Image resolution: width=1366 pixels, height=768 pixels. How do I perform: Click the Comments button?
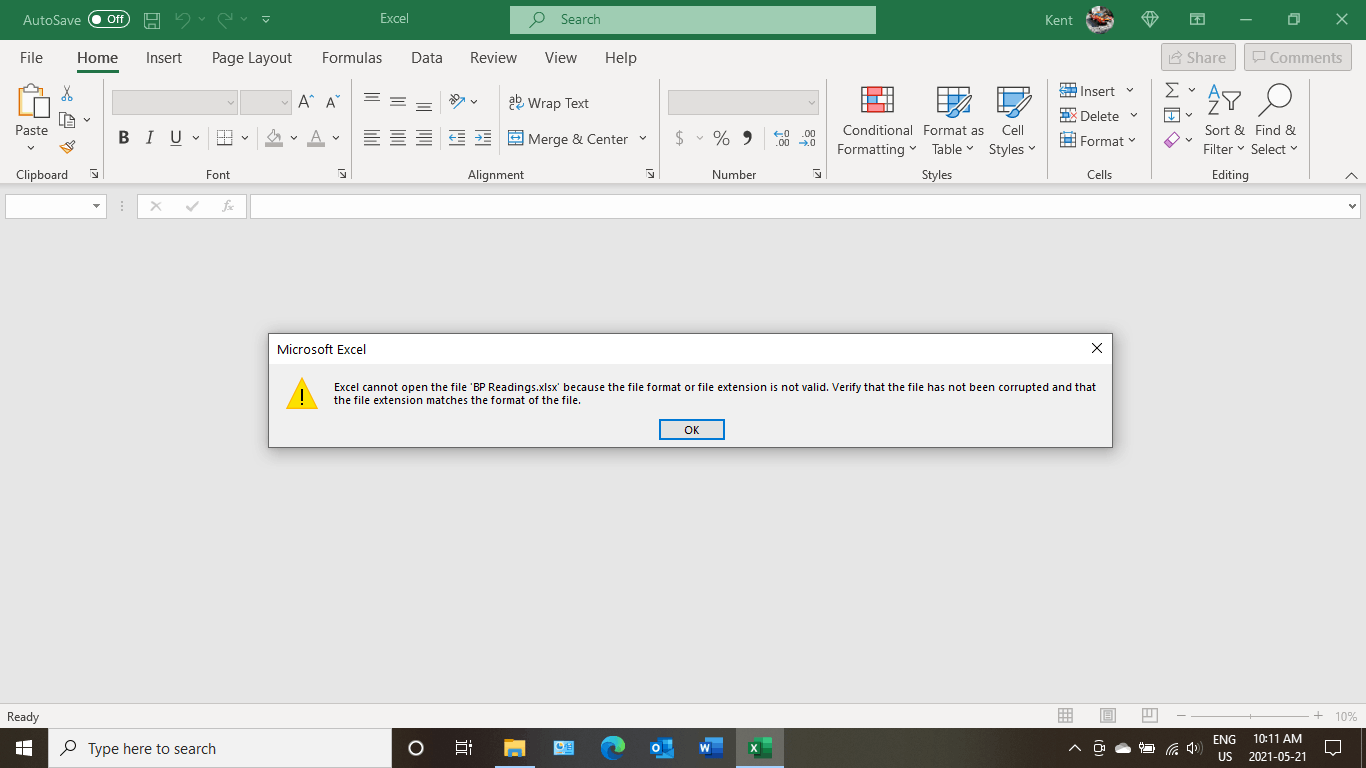tap(1297, 57)
